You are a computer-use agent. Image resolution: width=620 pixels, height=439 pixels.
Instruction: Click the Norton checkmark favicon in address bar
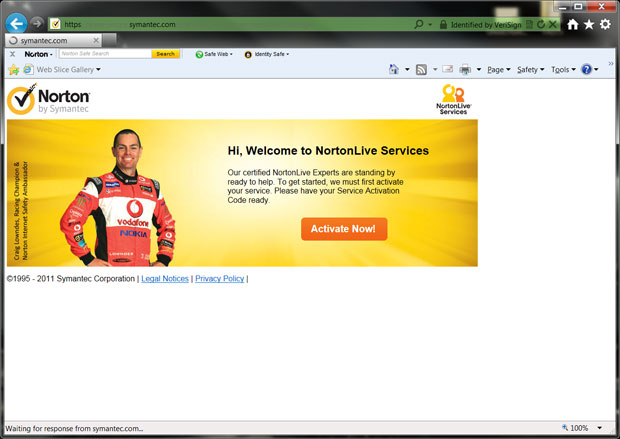[55, 25]
